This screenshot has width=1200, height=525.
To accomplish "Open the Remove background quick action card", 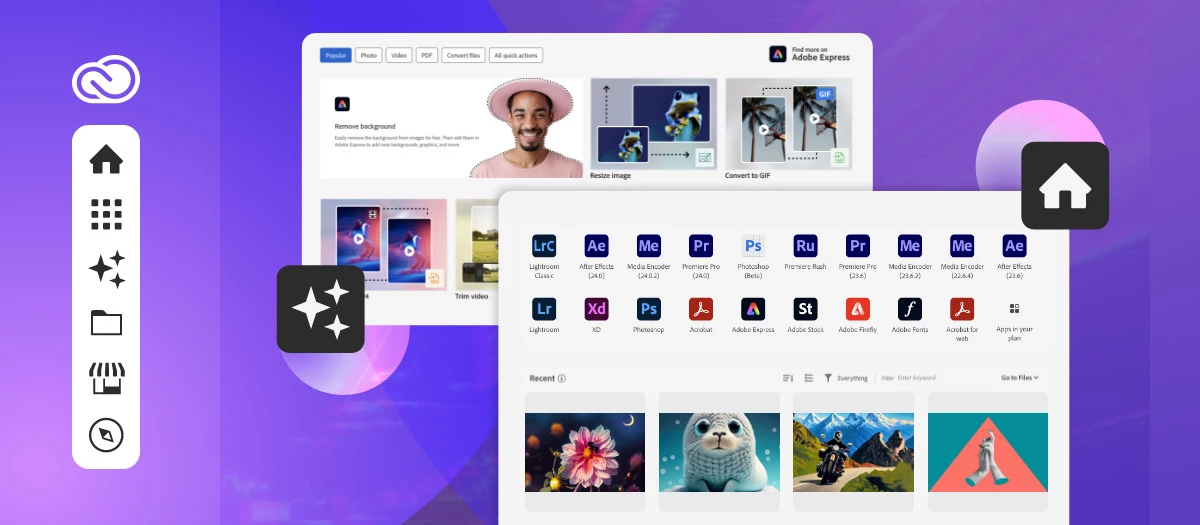I will click(451, 128).
